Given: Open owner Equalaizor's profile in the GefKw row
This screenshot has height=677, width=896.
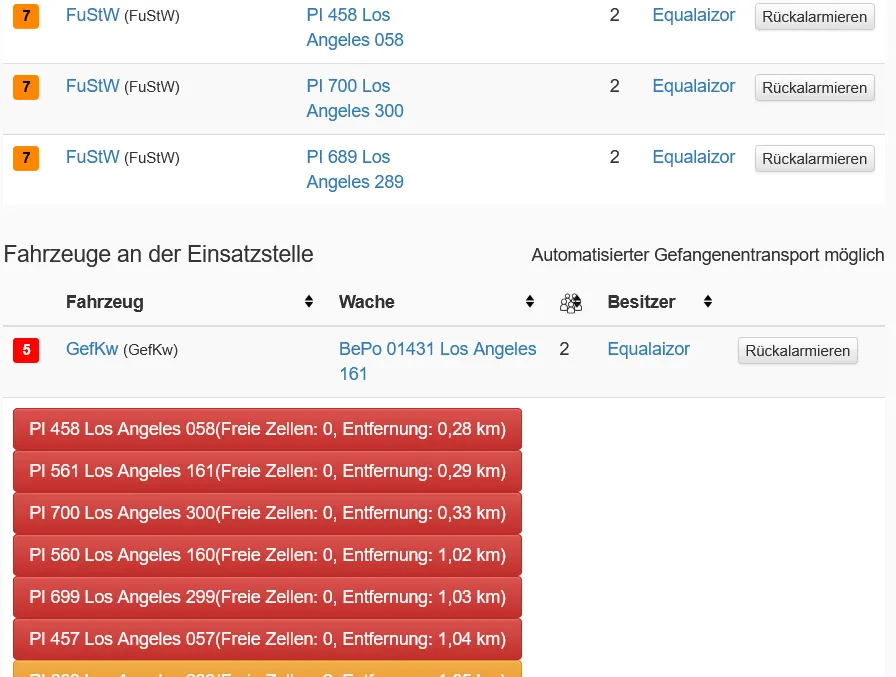Looking at the screenshot, I should 648,349.
